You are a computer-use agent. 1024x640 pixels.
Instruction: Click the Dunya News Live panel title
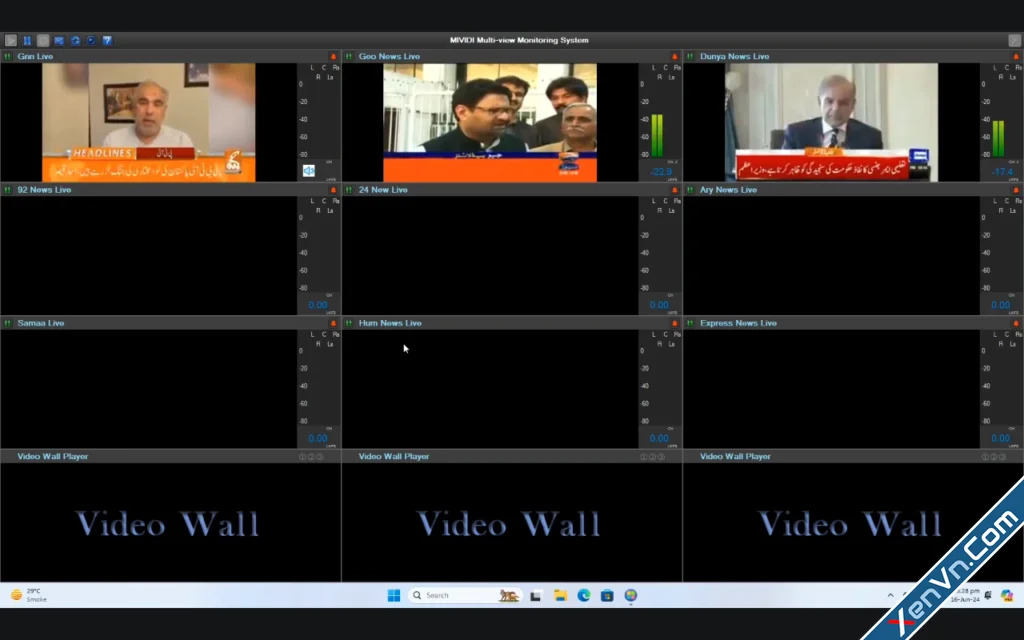click(x=735, y=57)
